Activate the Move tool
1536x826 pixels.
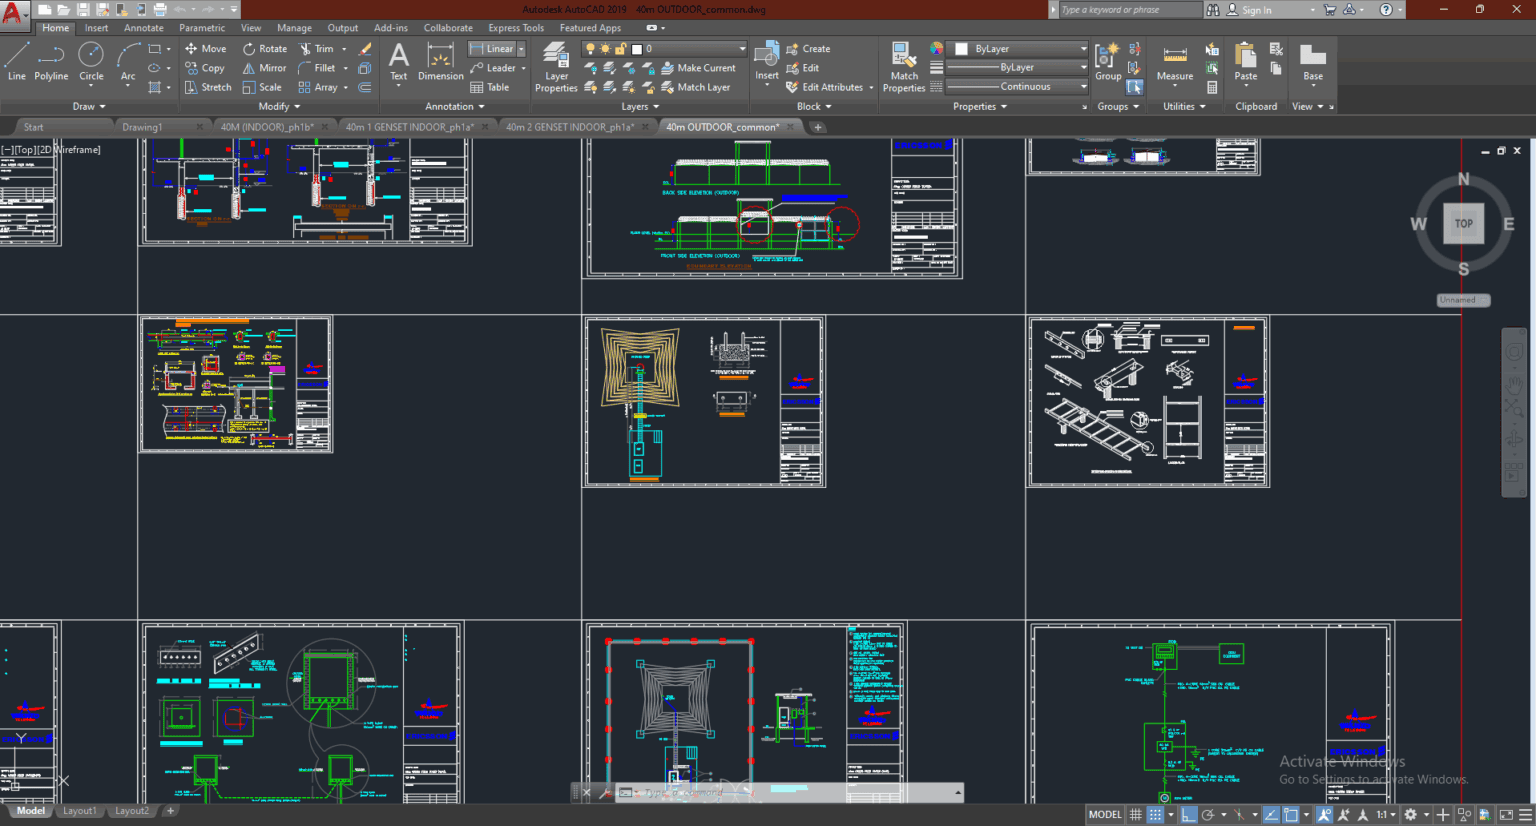click(x=205, y=48)
